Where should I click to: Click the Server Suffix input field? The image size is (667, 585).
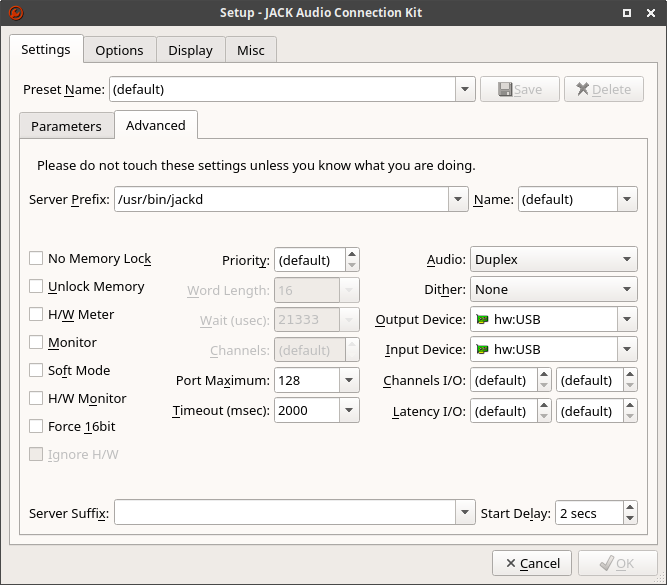point(284,514)
